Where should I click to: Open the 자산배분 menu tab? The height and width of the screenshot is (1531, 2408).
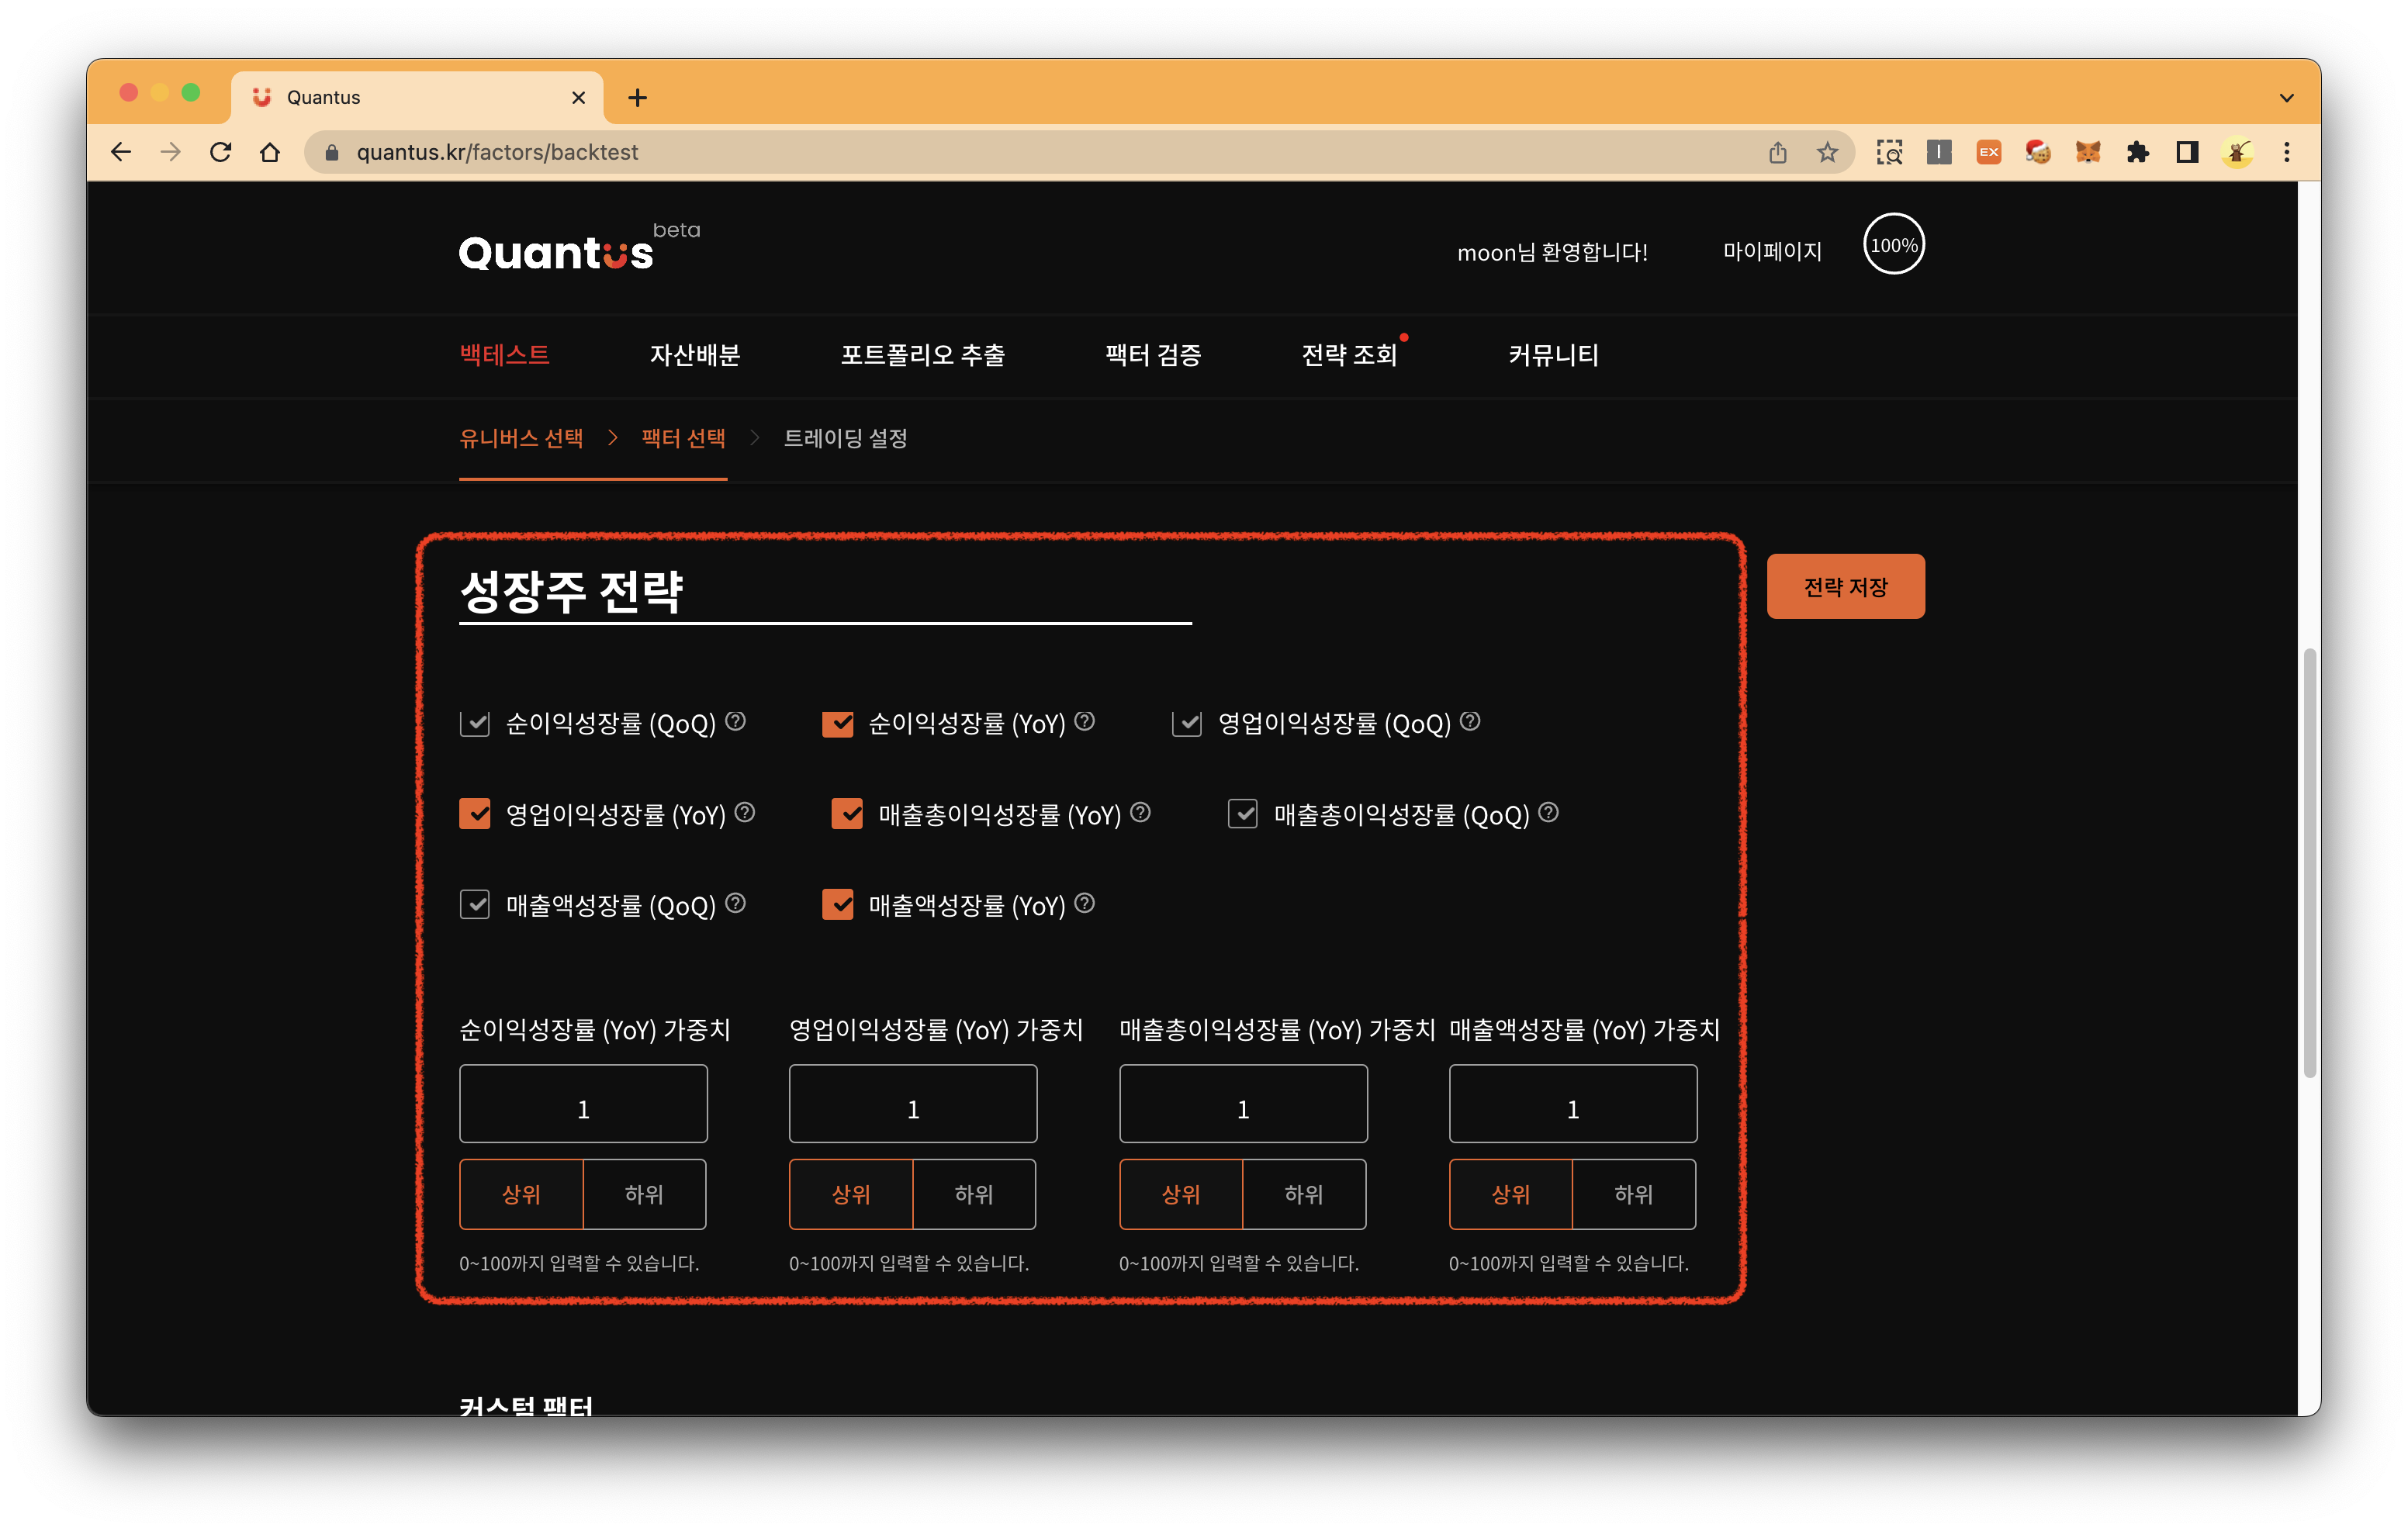694,355
